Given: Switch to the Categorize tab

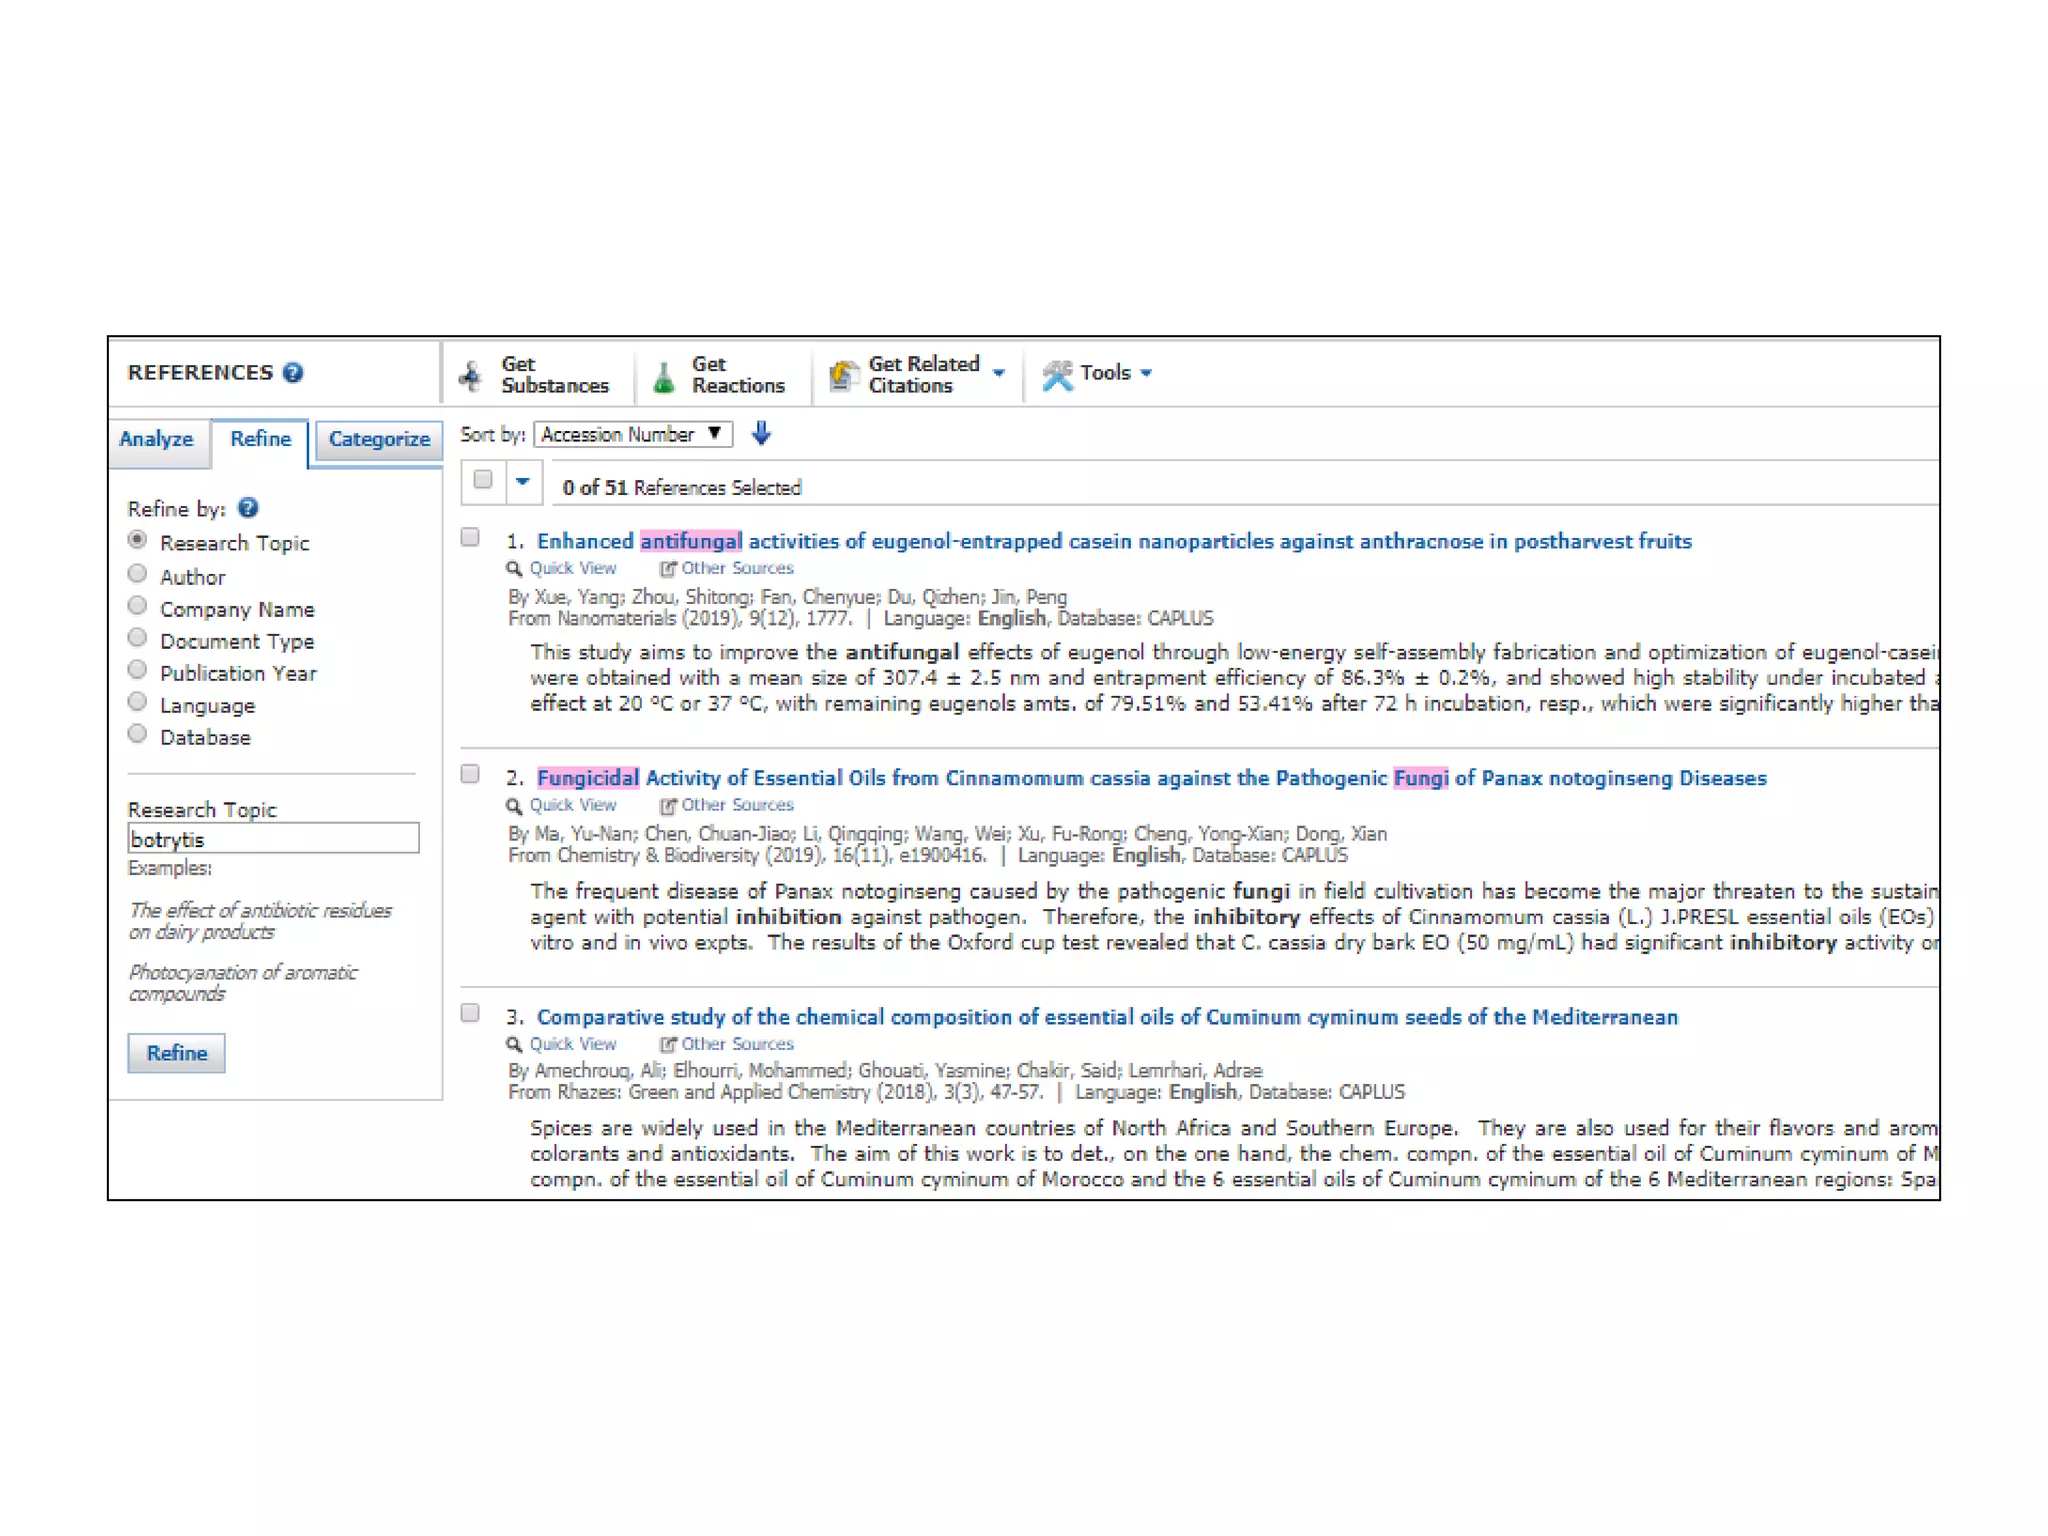Looking at the screenshot, I should [x=379, y=439].
